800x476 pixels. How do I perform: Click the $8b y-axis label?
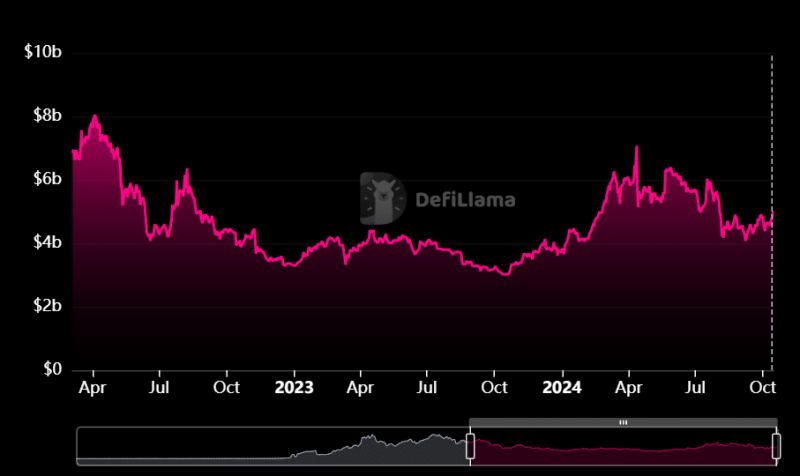[x=47, y=115]
